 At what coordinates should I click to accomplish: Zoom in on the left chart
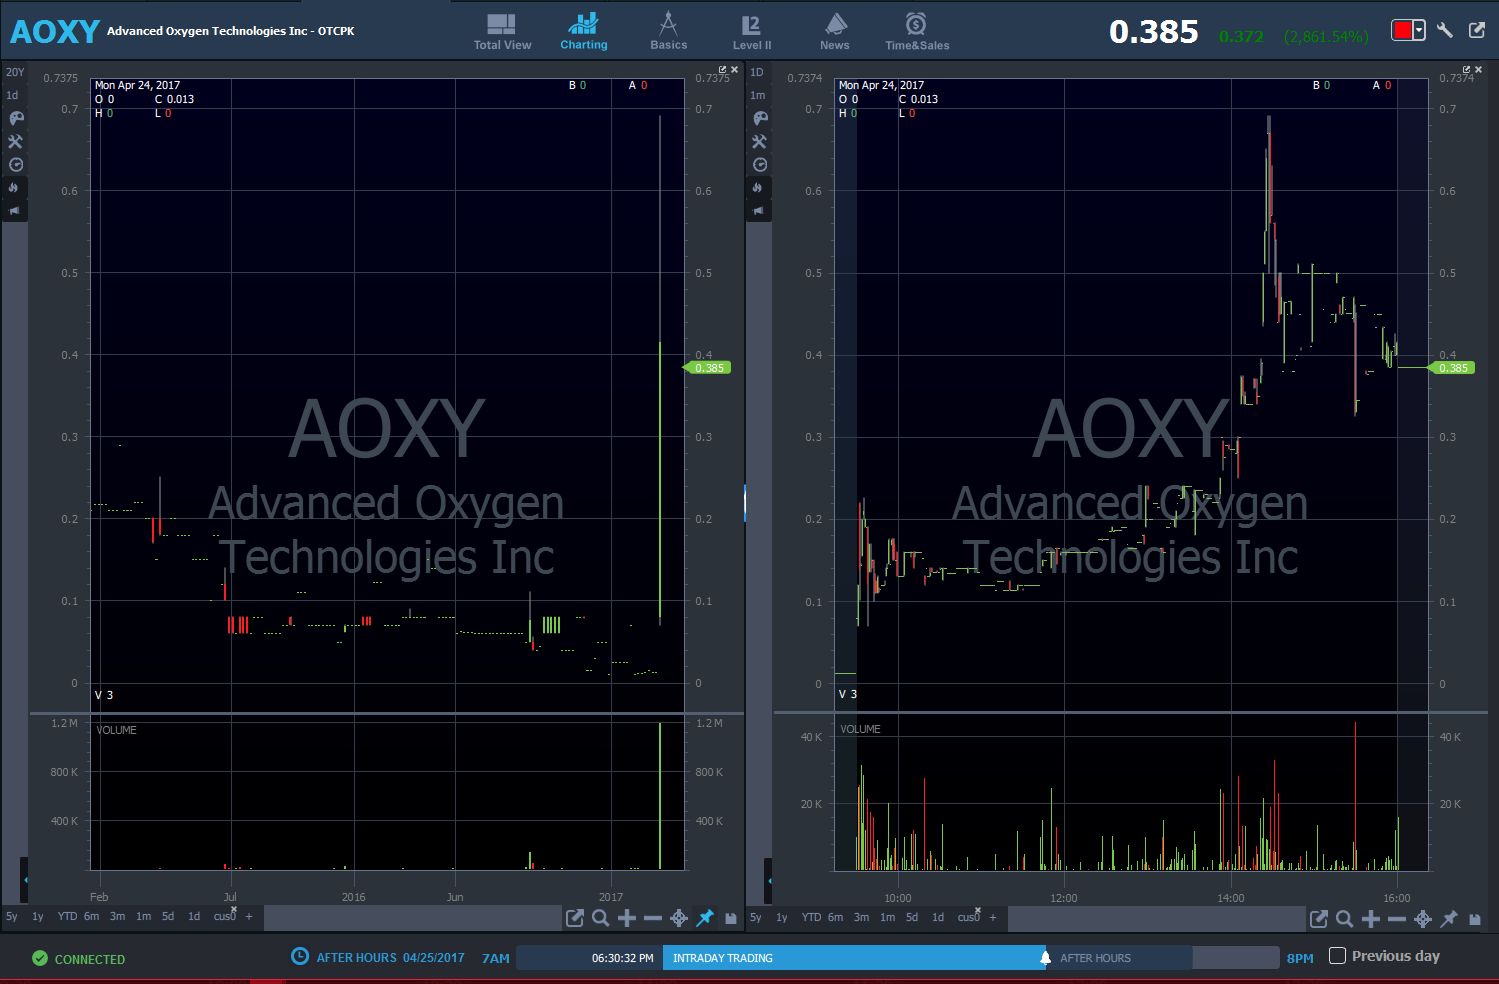(627, 918)
